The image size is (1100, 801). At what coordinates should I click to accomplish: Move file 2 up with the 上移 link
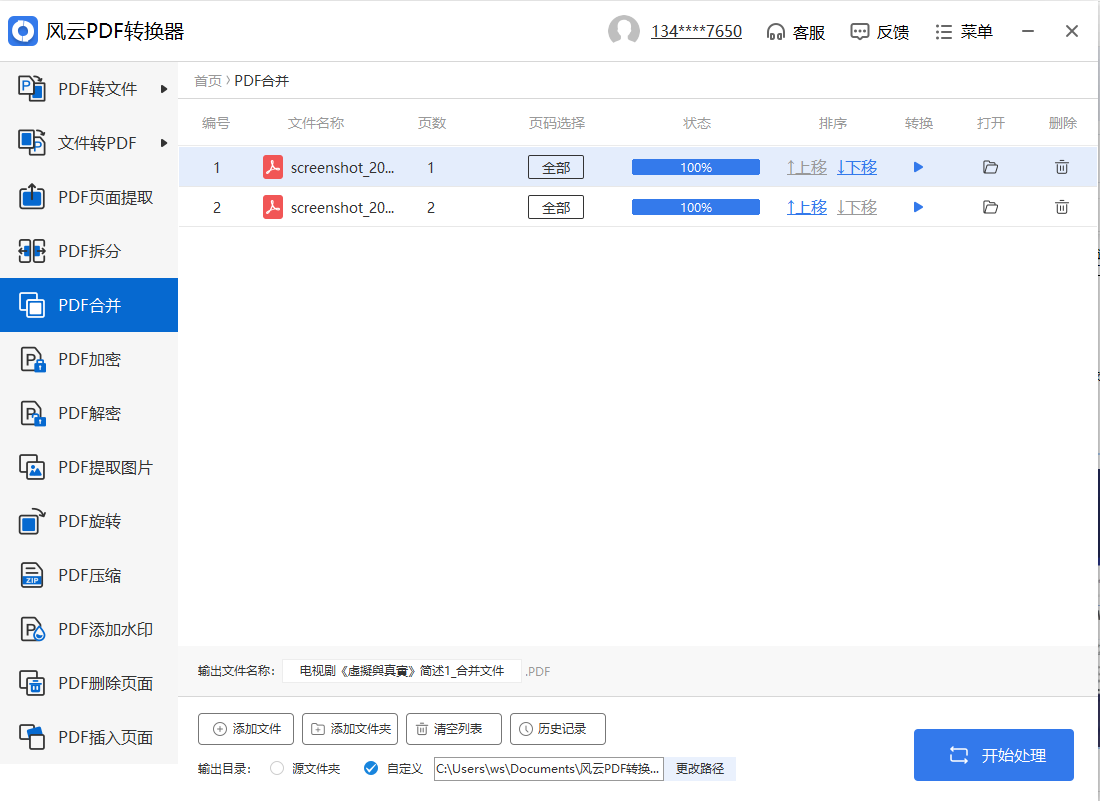pyautogui.click(x=806, y=207)
